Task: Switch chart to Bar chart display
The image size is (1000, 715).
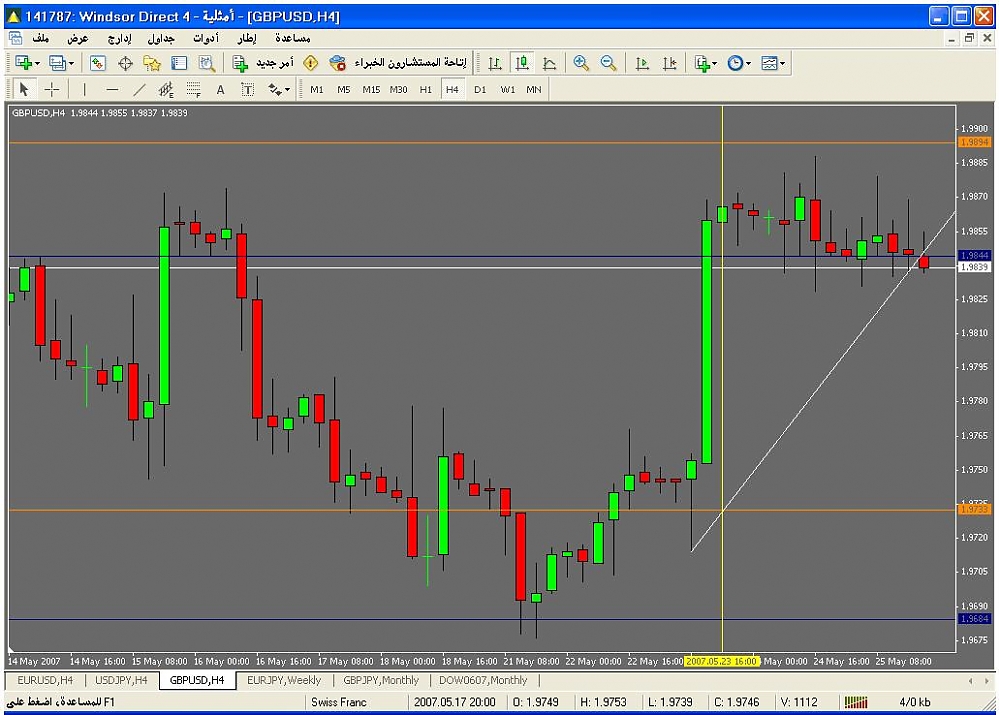Action: 495,63
